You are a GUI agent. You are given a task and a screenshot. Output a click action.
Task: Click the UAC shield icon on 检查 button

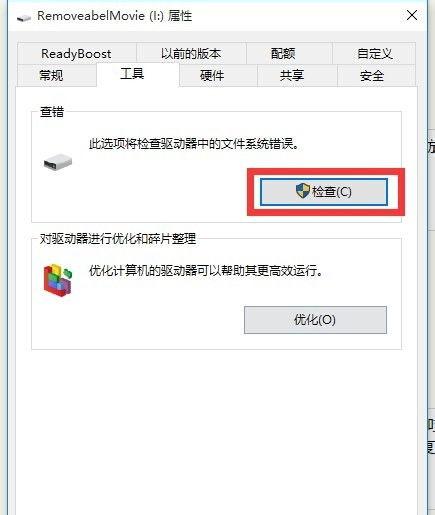pos(303,191)
